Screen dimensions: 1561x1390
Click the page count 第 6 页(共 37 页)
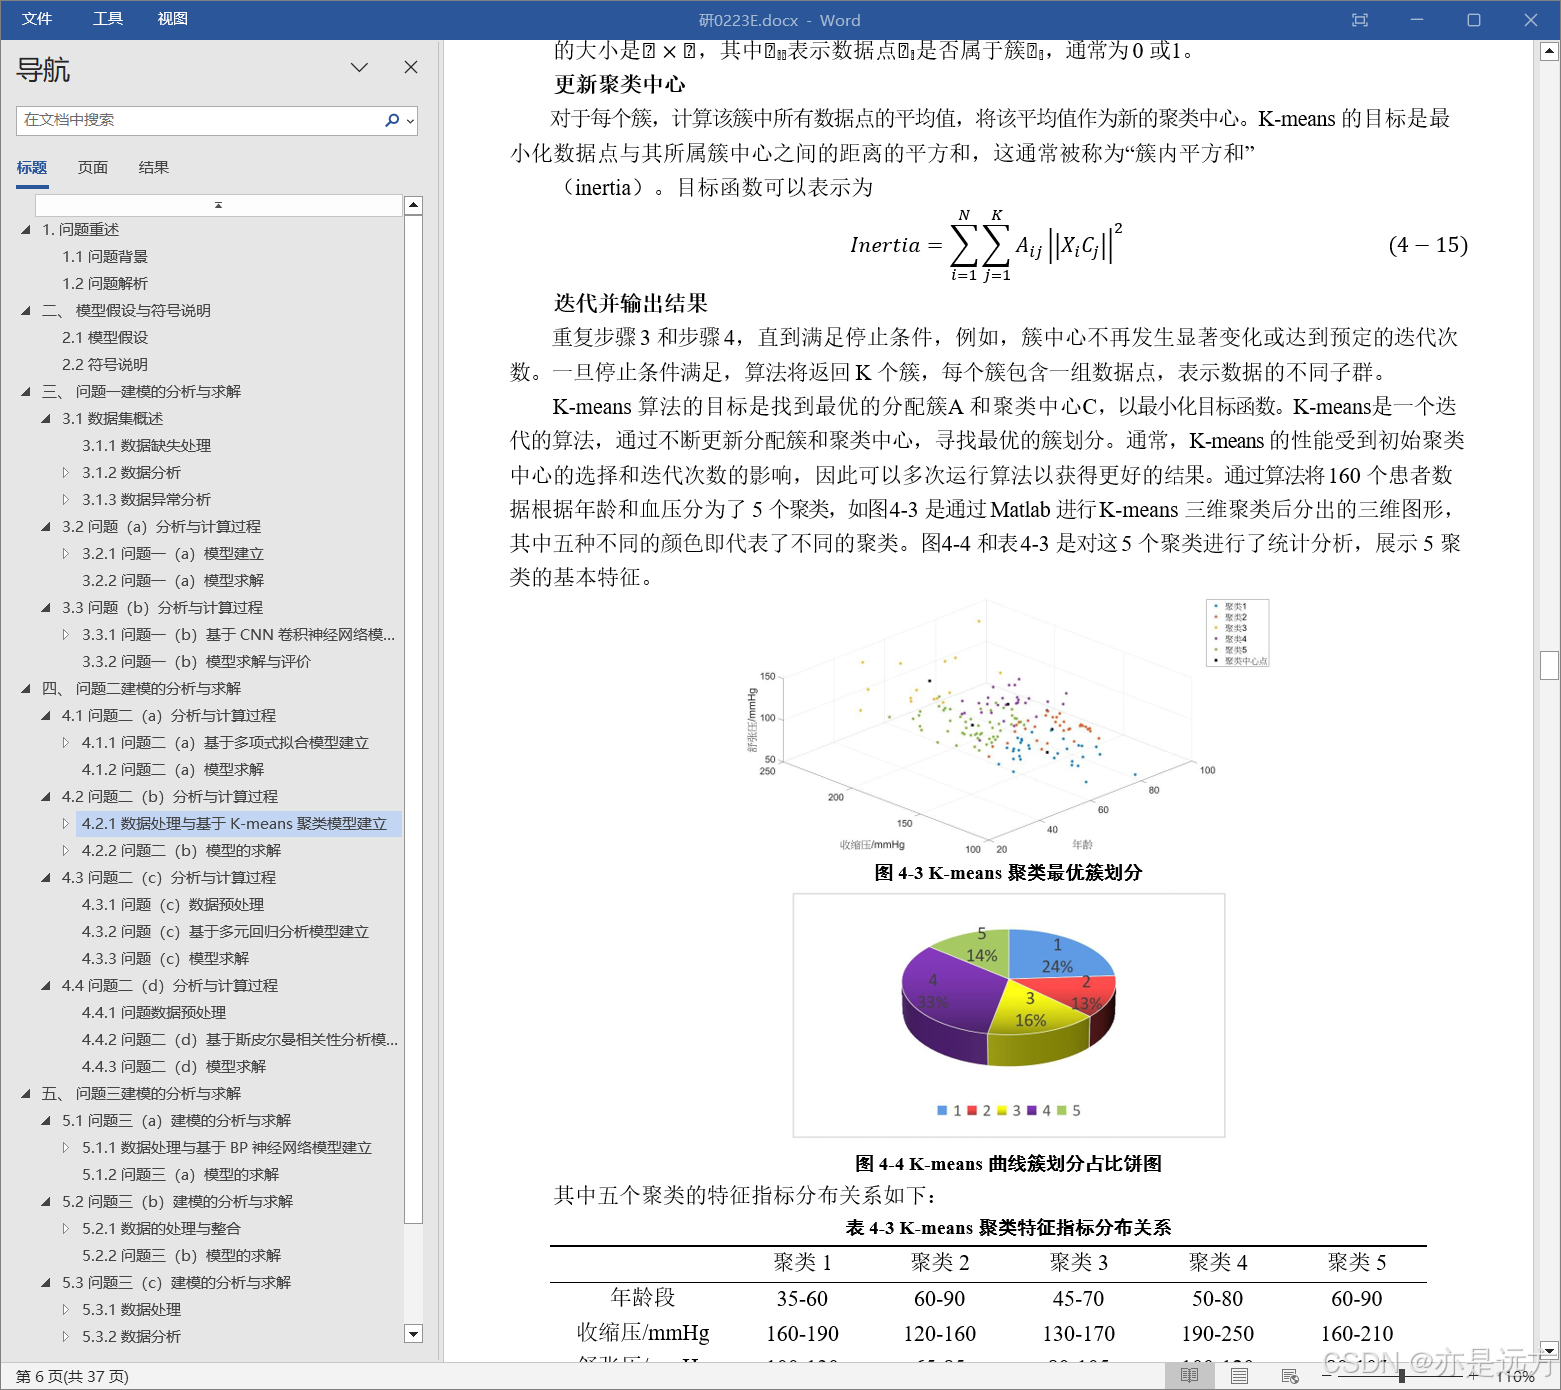[x=72, y=1376]
